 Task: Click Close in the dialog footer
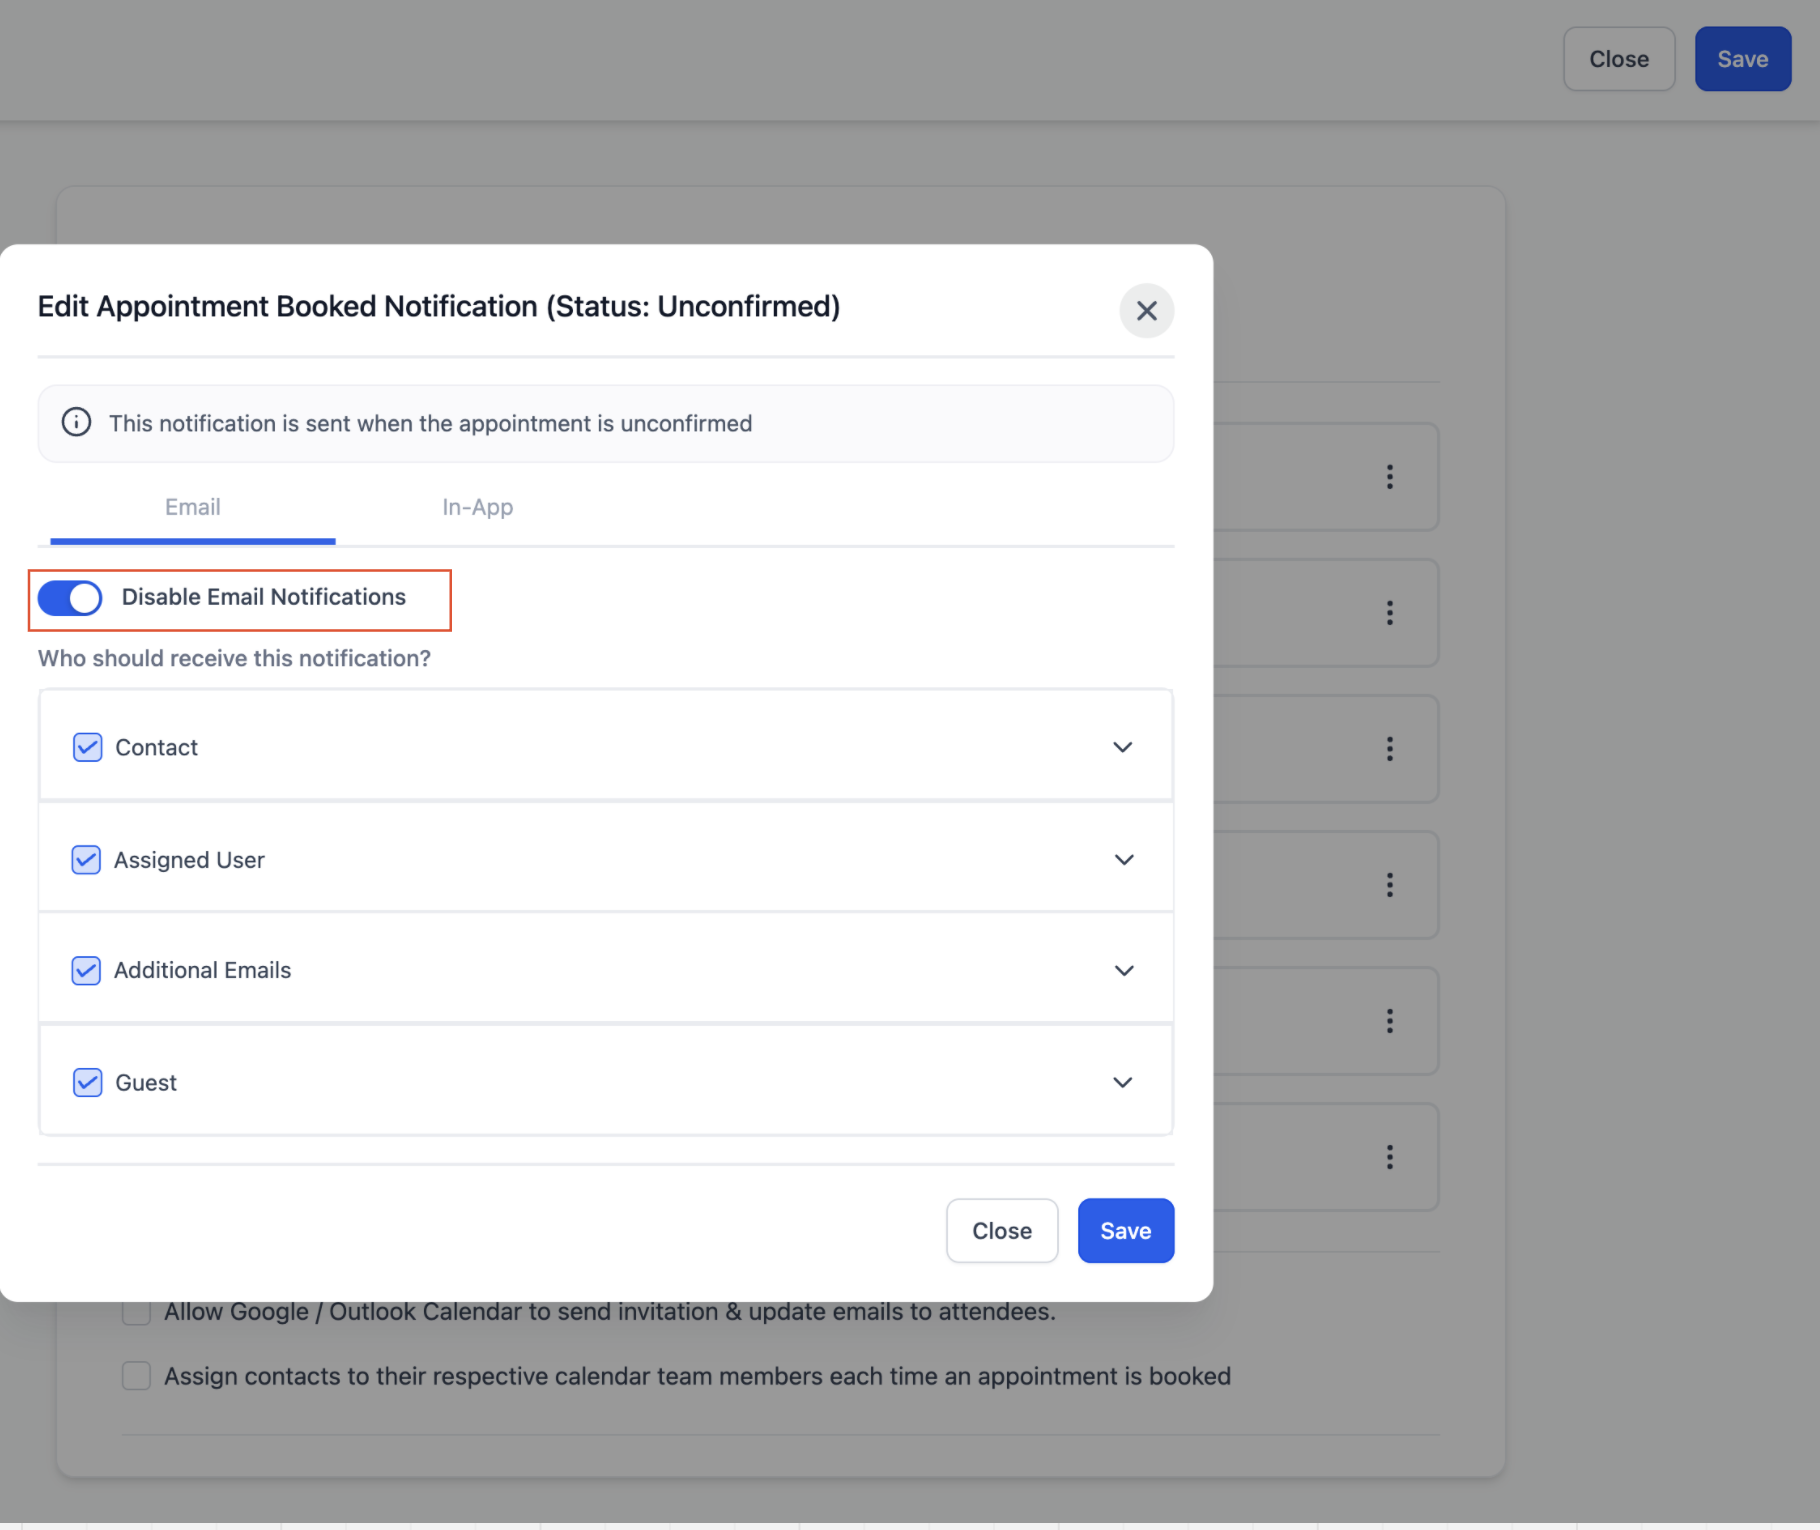click(x=1002, y=1231)
